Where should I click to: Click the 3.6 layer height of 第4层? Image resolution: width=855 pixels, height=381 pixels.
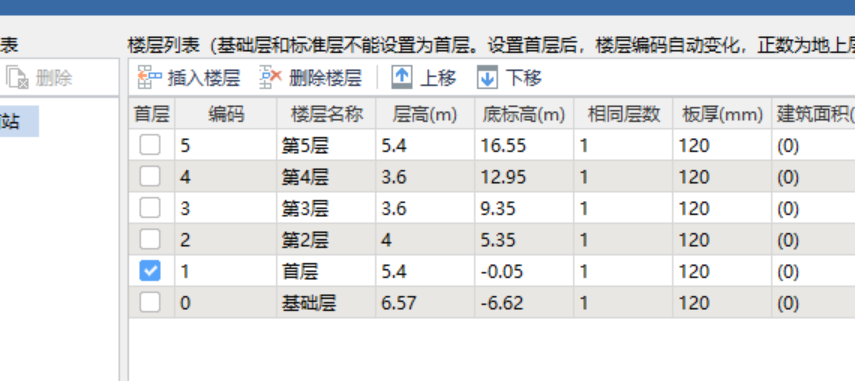click(425, 177)
